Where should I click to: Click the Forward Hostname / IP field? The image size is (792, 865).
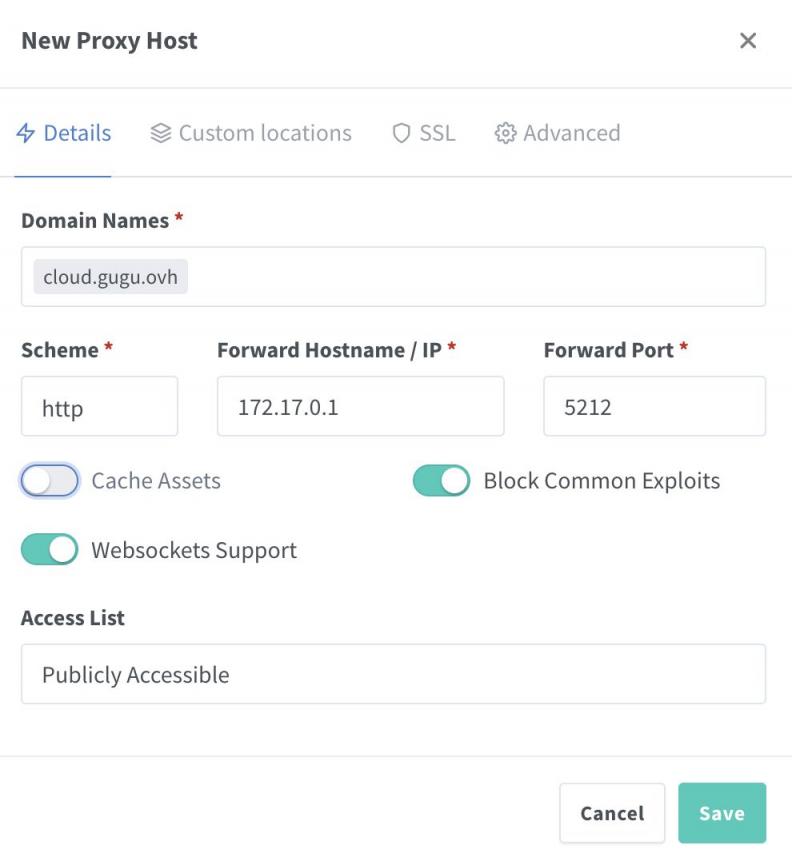360,404
